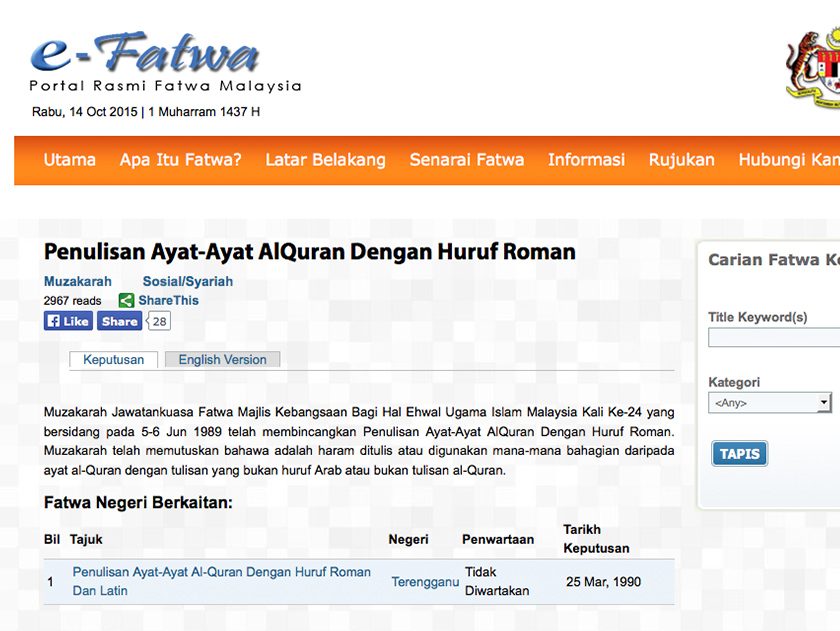This screenshot has width=840, height=631.
Task: Open the Senarai Fatwa menu
Action: point(466,160)
